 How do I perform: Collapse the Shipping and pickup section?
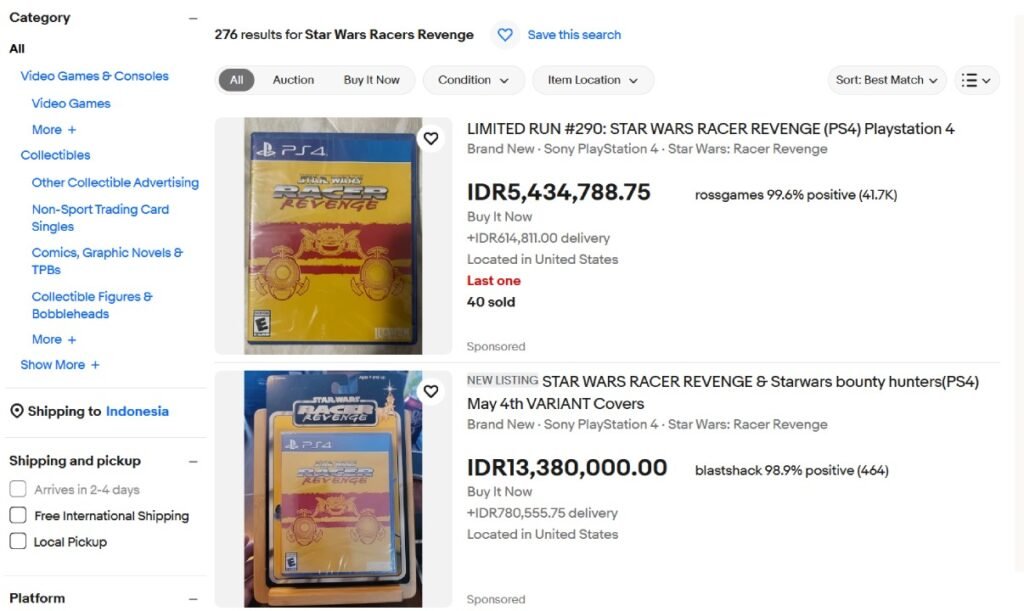[x=193, y=462]
